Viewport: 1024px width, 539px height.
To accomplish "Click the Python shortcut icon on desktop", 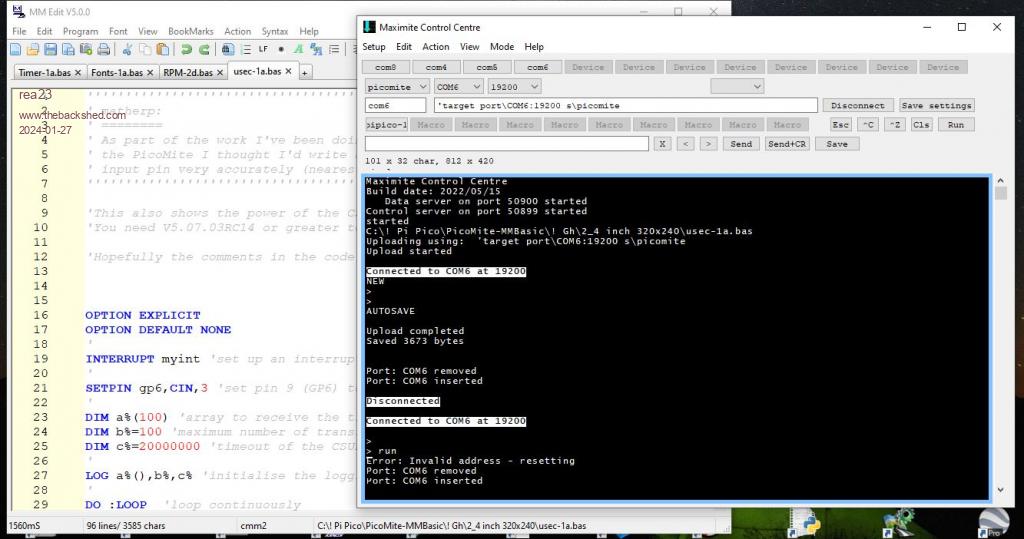I will (810, 521).
